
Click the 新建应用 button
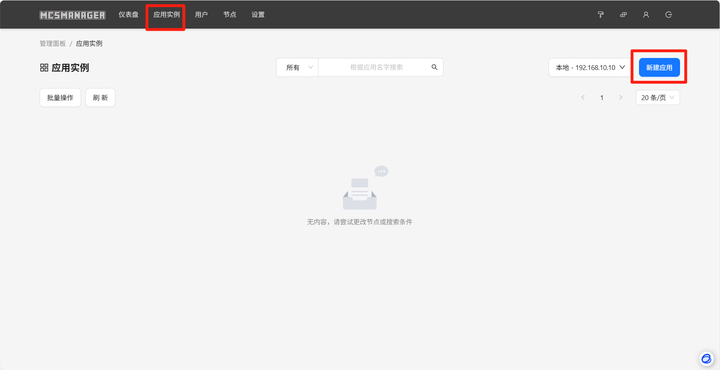(659, 67)
